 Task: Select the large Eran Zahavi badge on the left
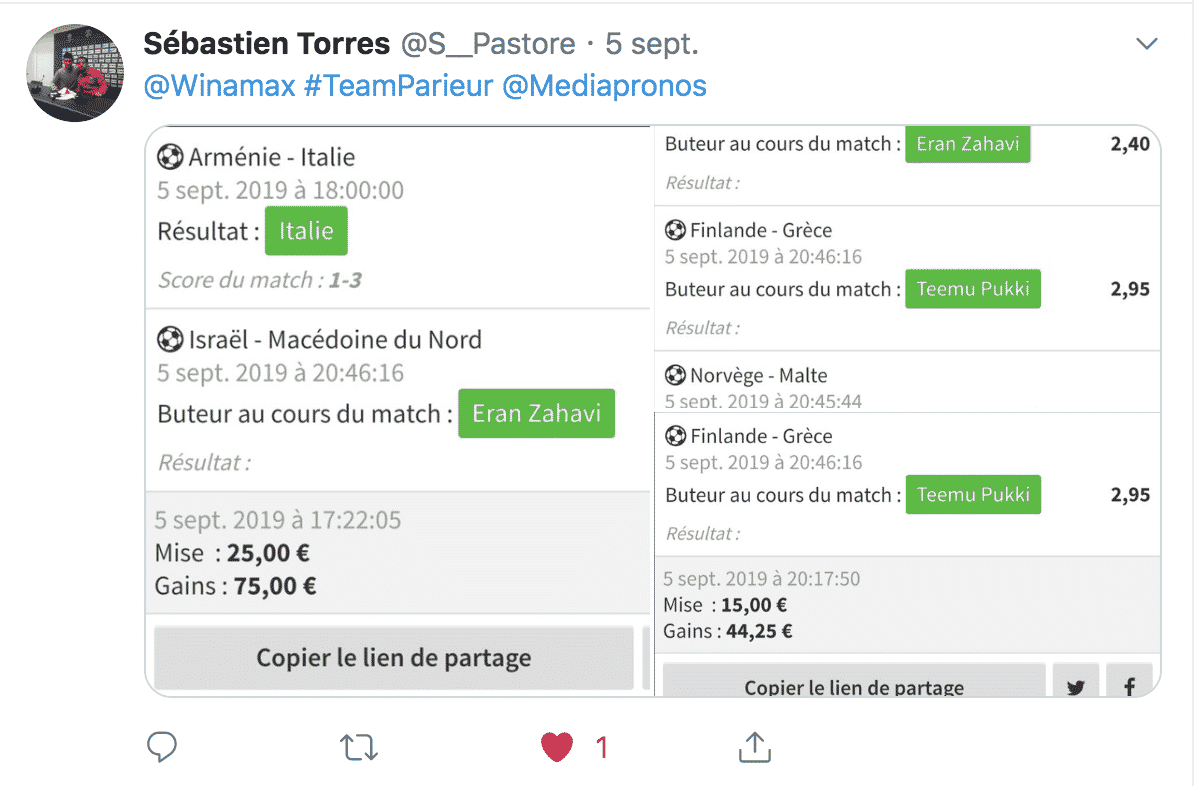click(537, 414)
